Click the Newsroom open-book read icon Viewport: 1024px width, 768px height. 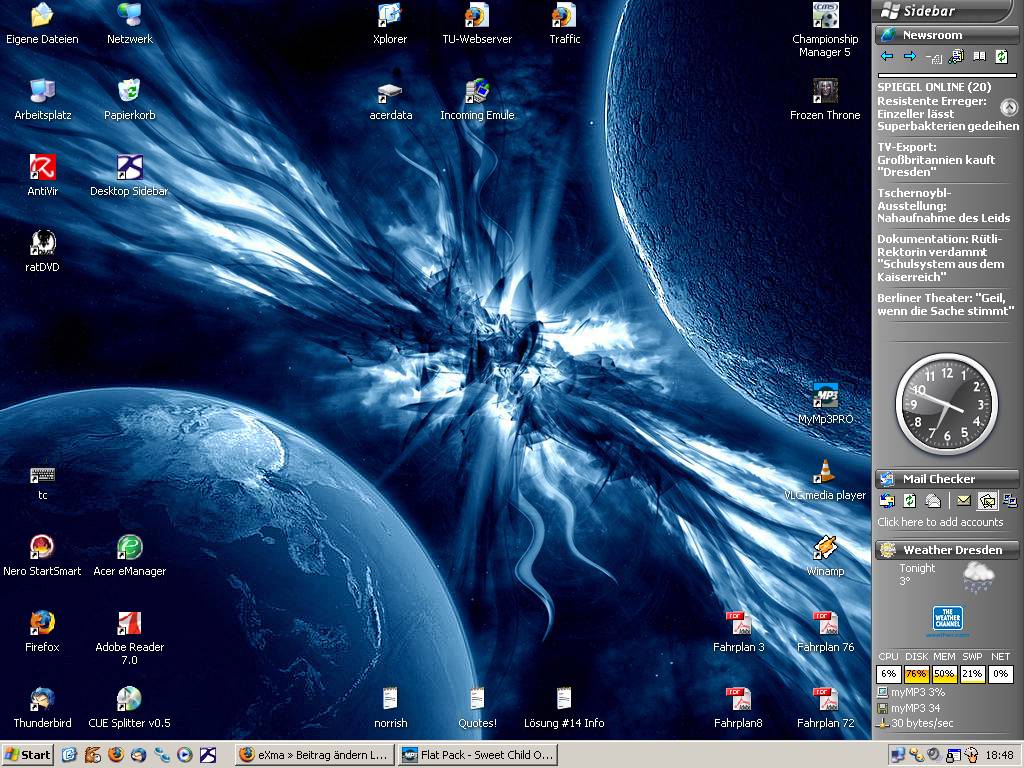[979, 57]
